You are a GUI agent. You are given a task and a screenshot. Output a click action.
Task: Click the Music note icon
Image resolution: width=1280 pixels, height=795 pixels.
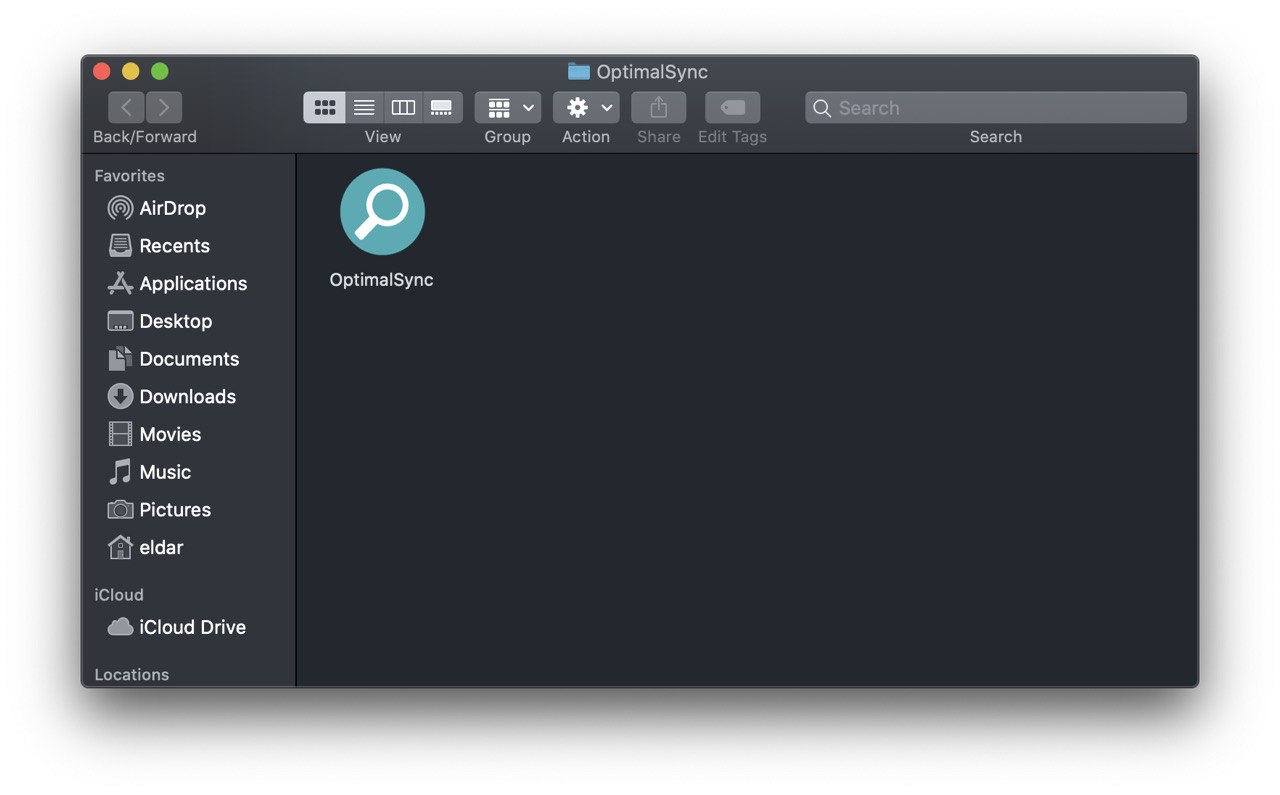(120, 472)
